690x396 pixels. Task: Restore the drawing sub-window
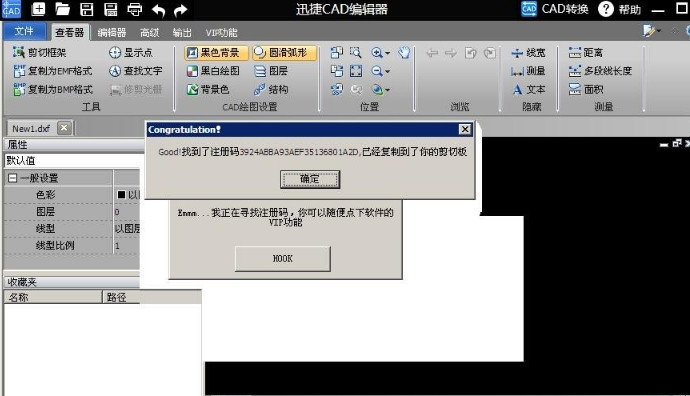(677, 143)
